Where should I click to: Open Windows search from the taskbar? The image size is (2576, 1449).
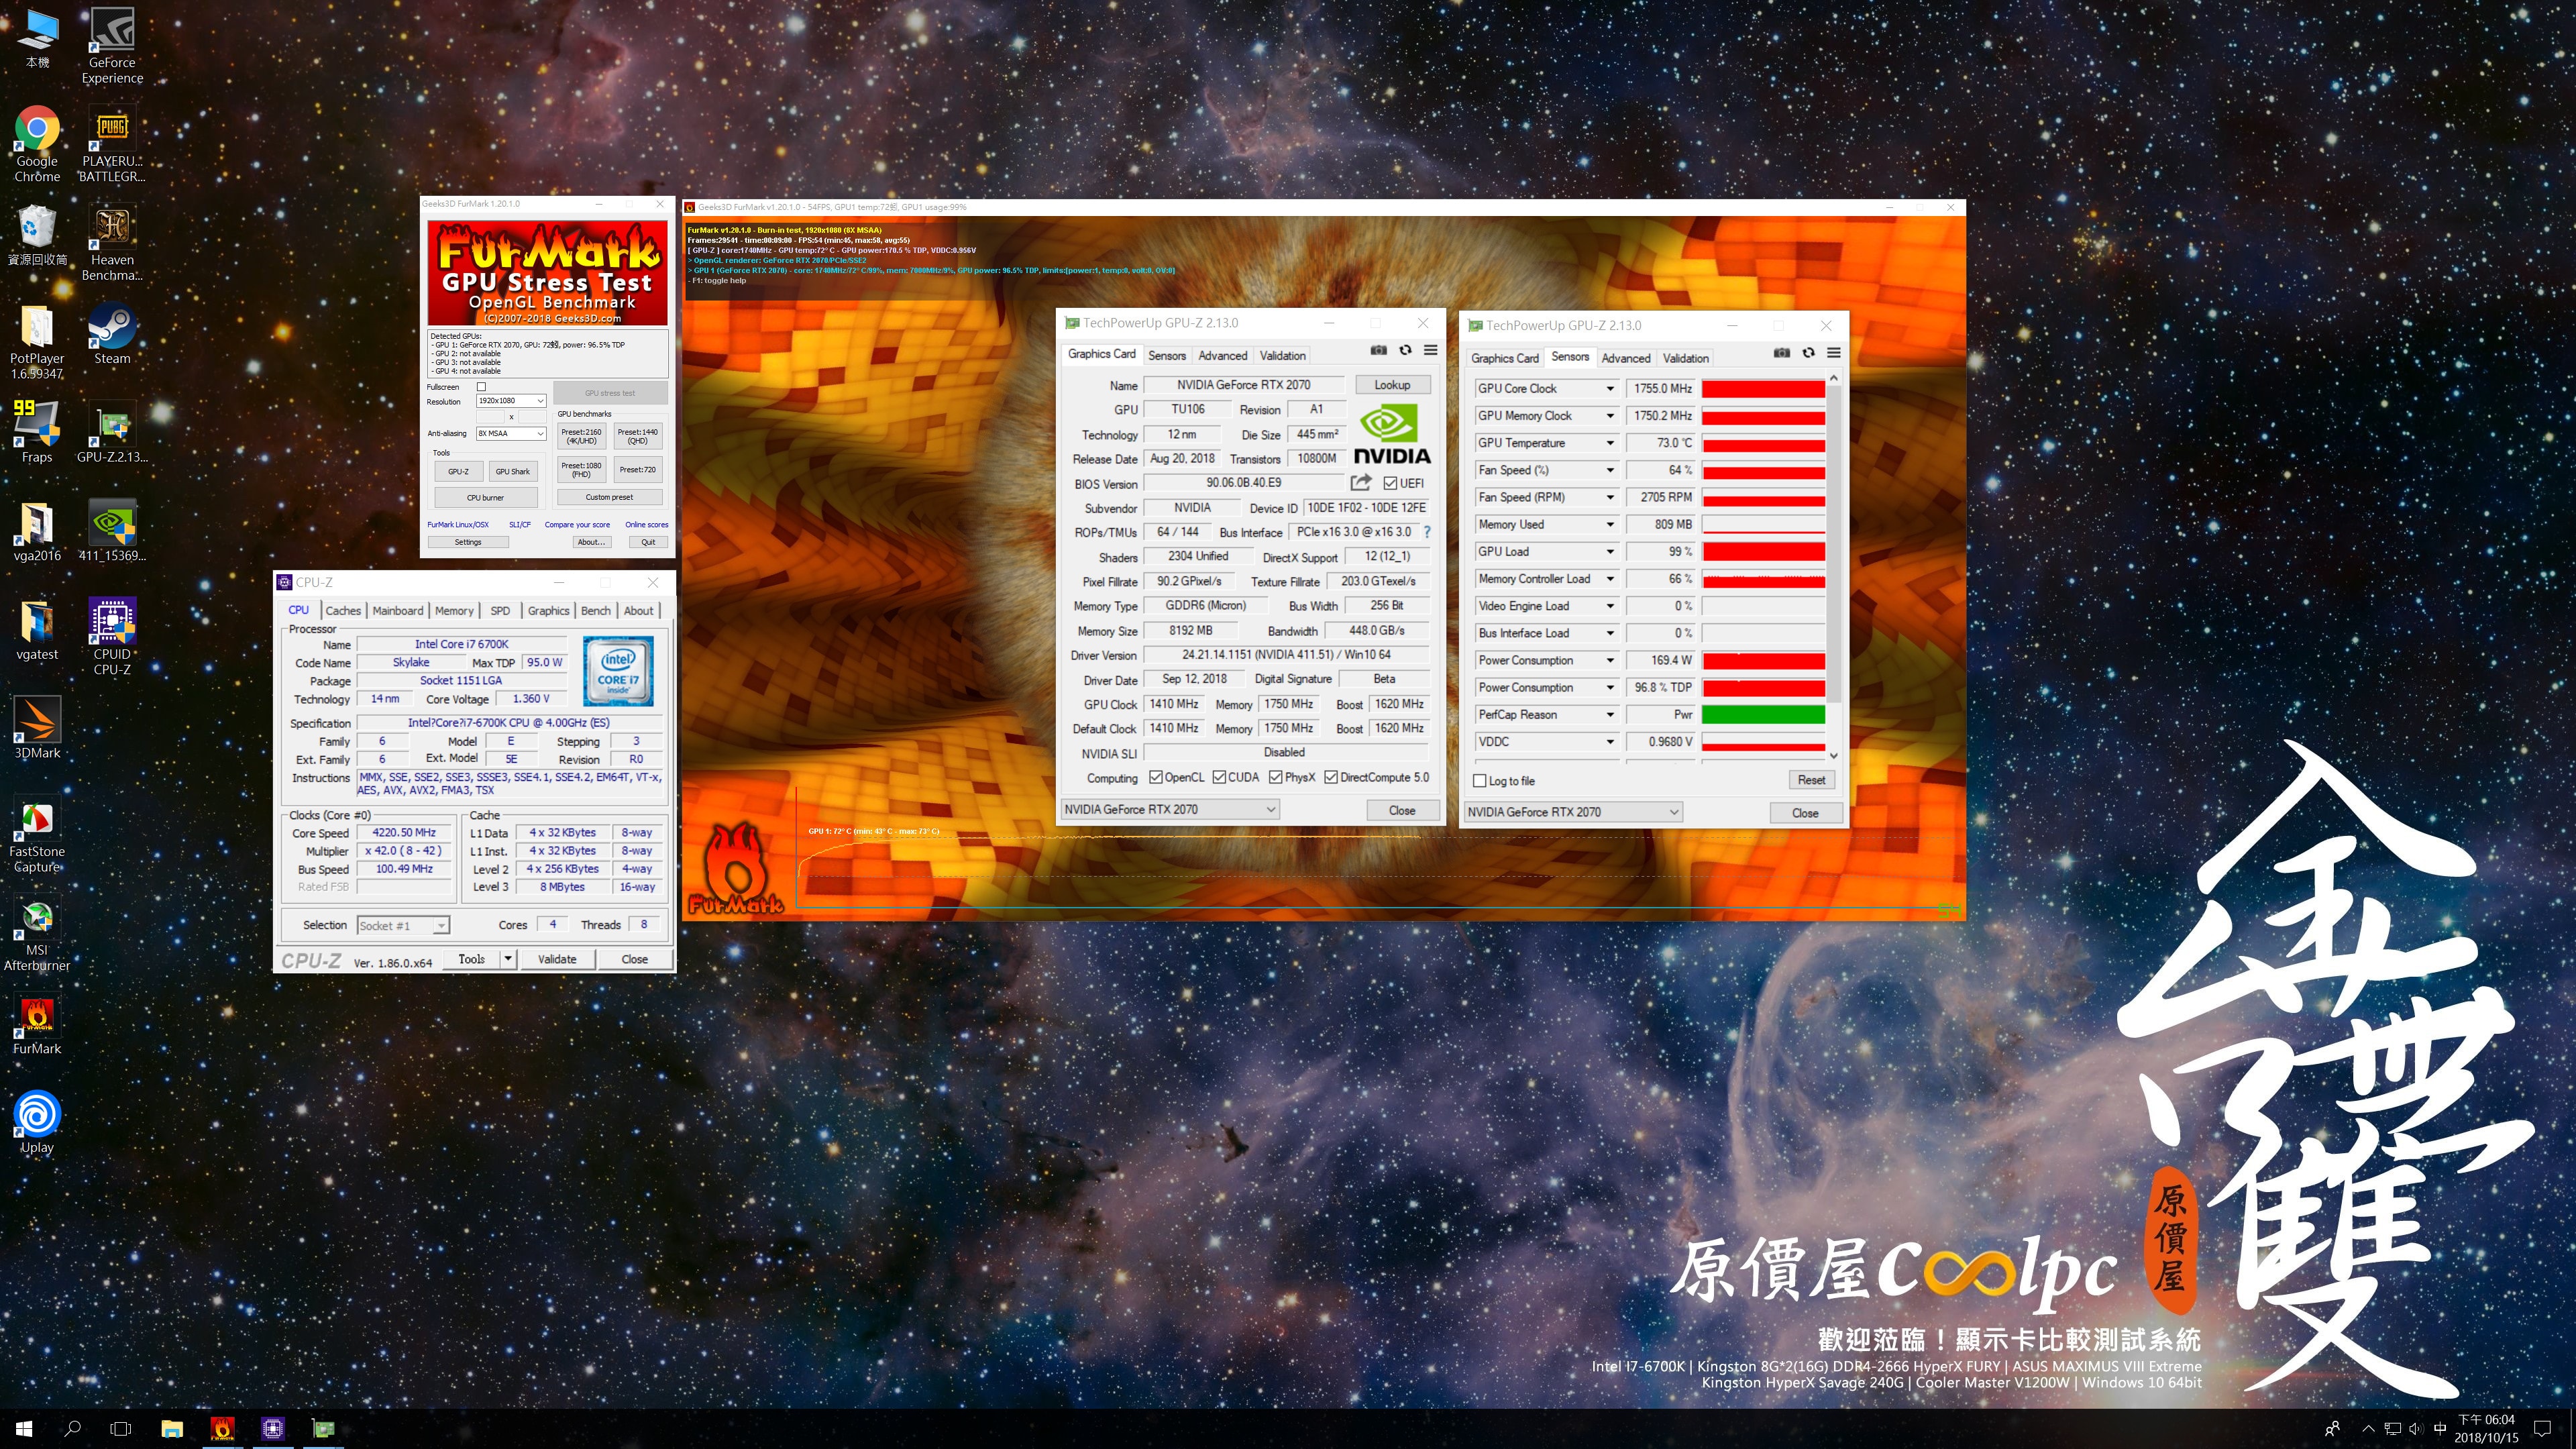click(72, 1428)
